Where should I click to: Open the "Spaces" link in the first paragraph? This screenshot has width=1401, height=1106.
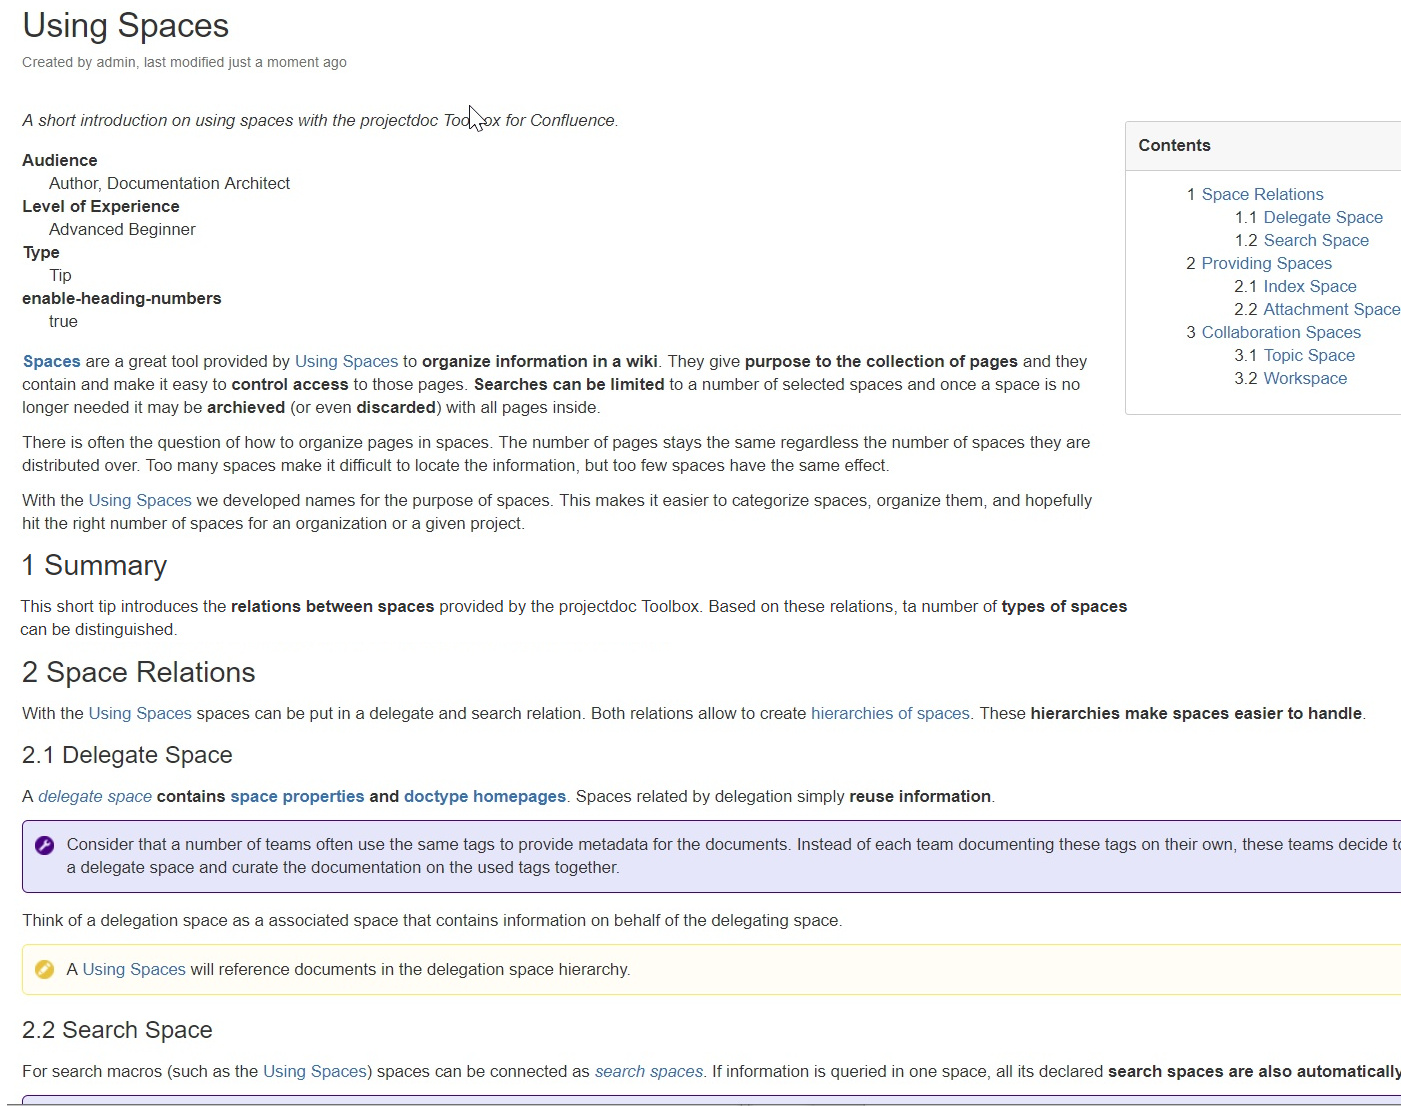coord(51,361)
